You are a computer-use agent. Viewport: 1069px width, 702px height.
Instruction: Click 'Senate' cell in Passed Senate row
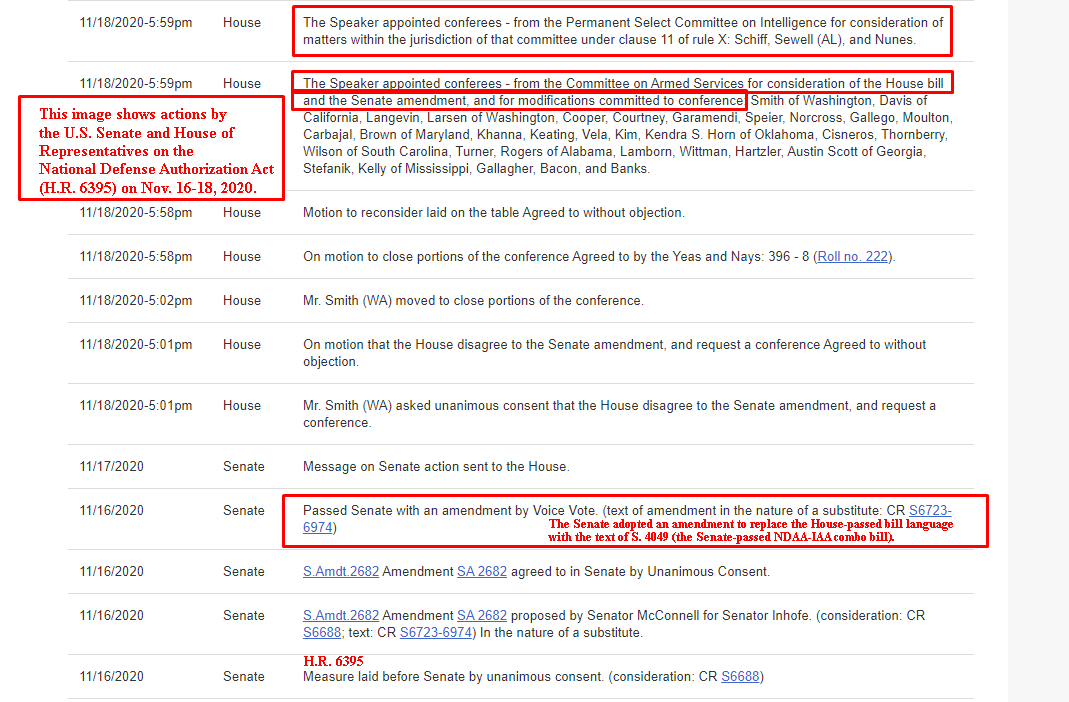tap(243, 510)
